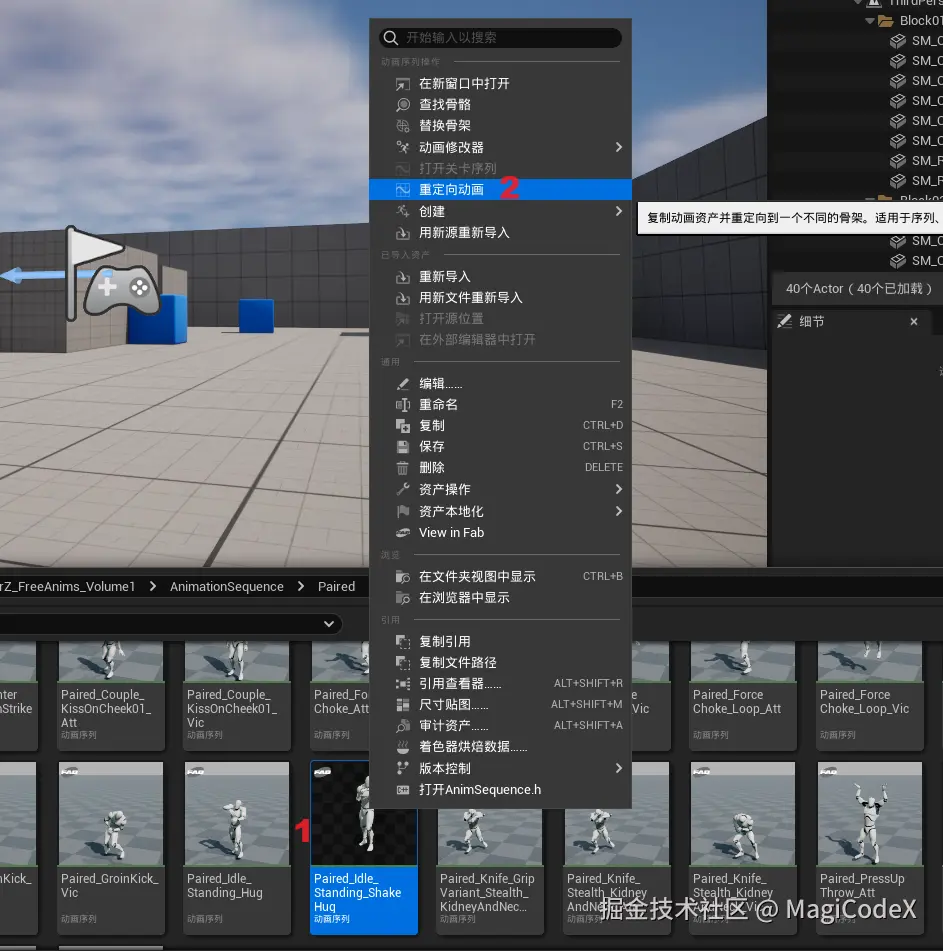Collapse the Block01 folder in outliner
Viewport: 943px width, 951px height.
coord(870,21)
